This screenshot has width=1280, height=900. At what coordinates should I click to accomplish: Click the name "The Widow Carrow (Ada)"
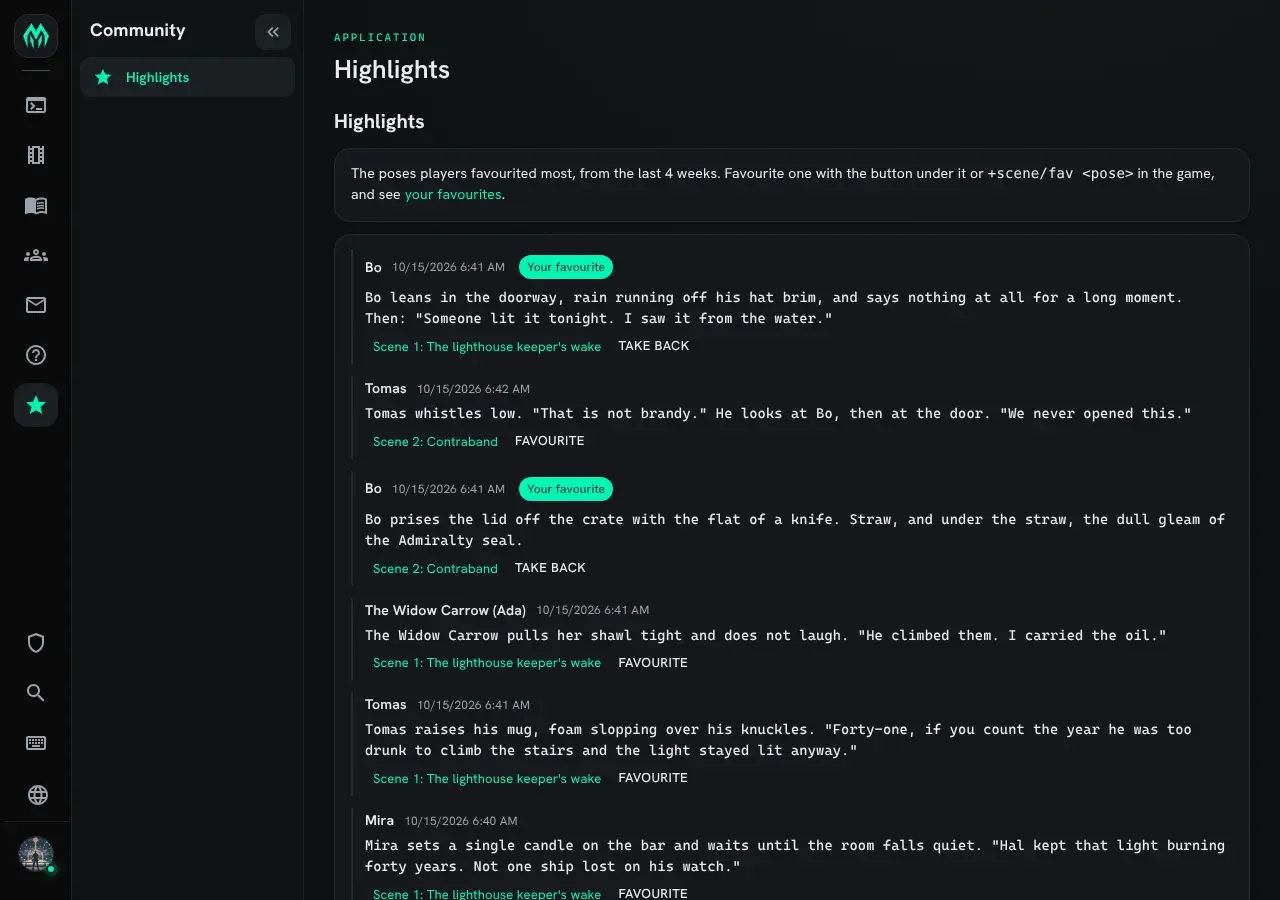coord(445,610)
